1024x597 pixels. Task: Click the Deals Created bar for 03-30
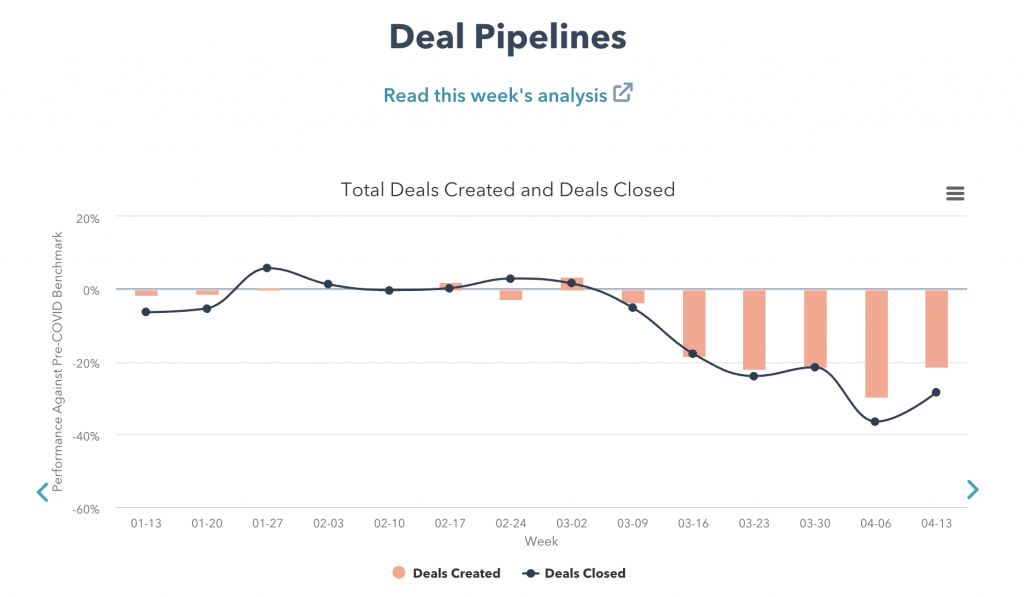coord(815,328)
